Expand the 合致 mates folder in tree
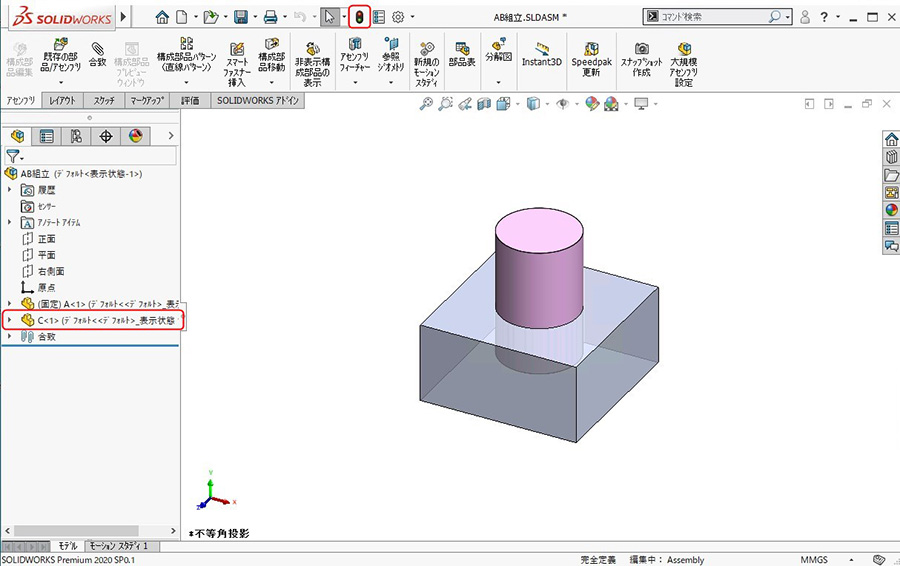The image size is (900, 566). (10, 337)
